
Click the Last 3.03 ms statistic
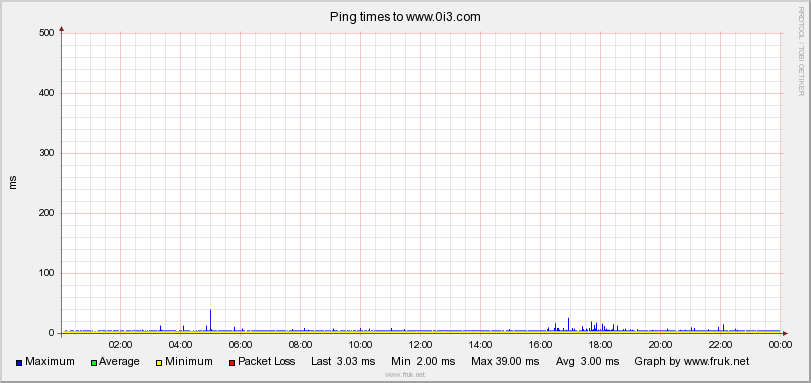click(343, 361)
